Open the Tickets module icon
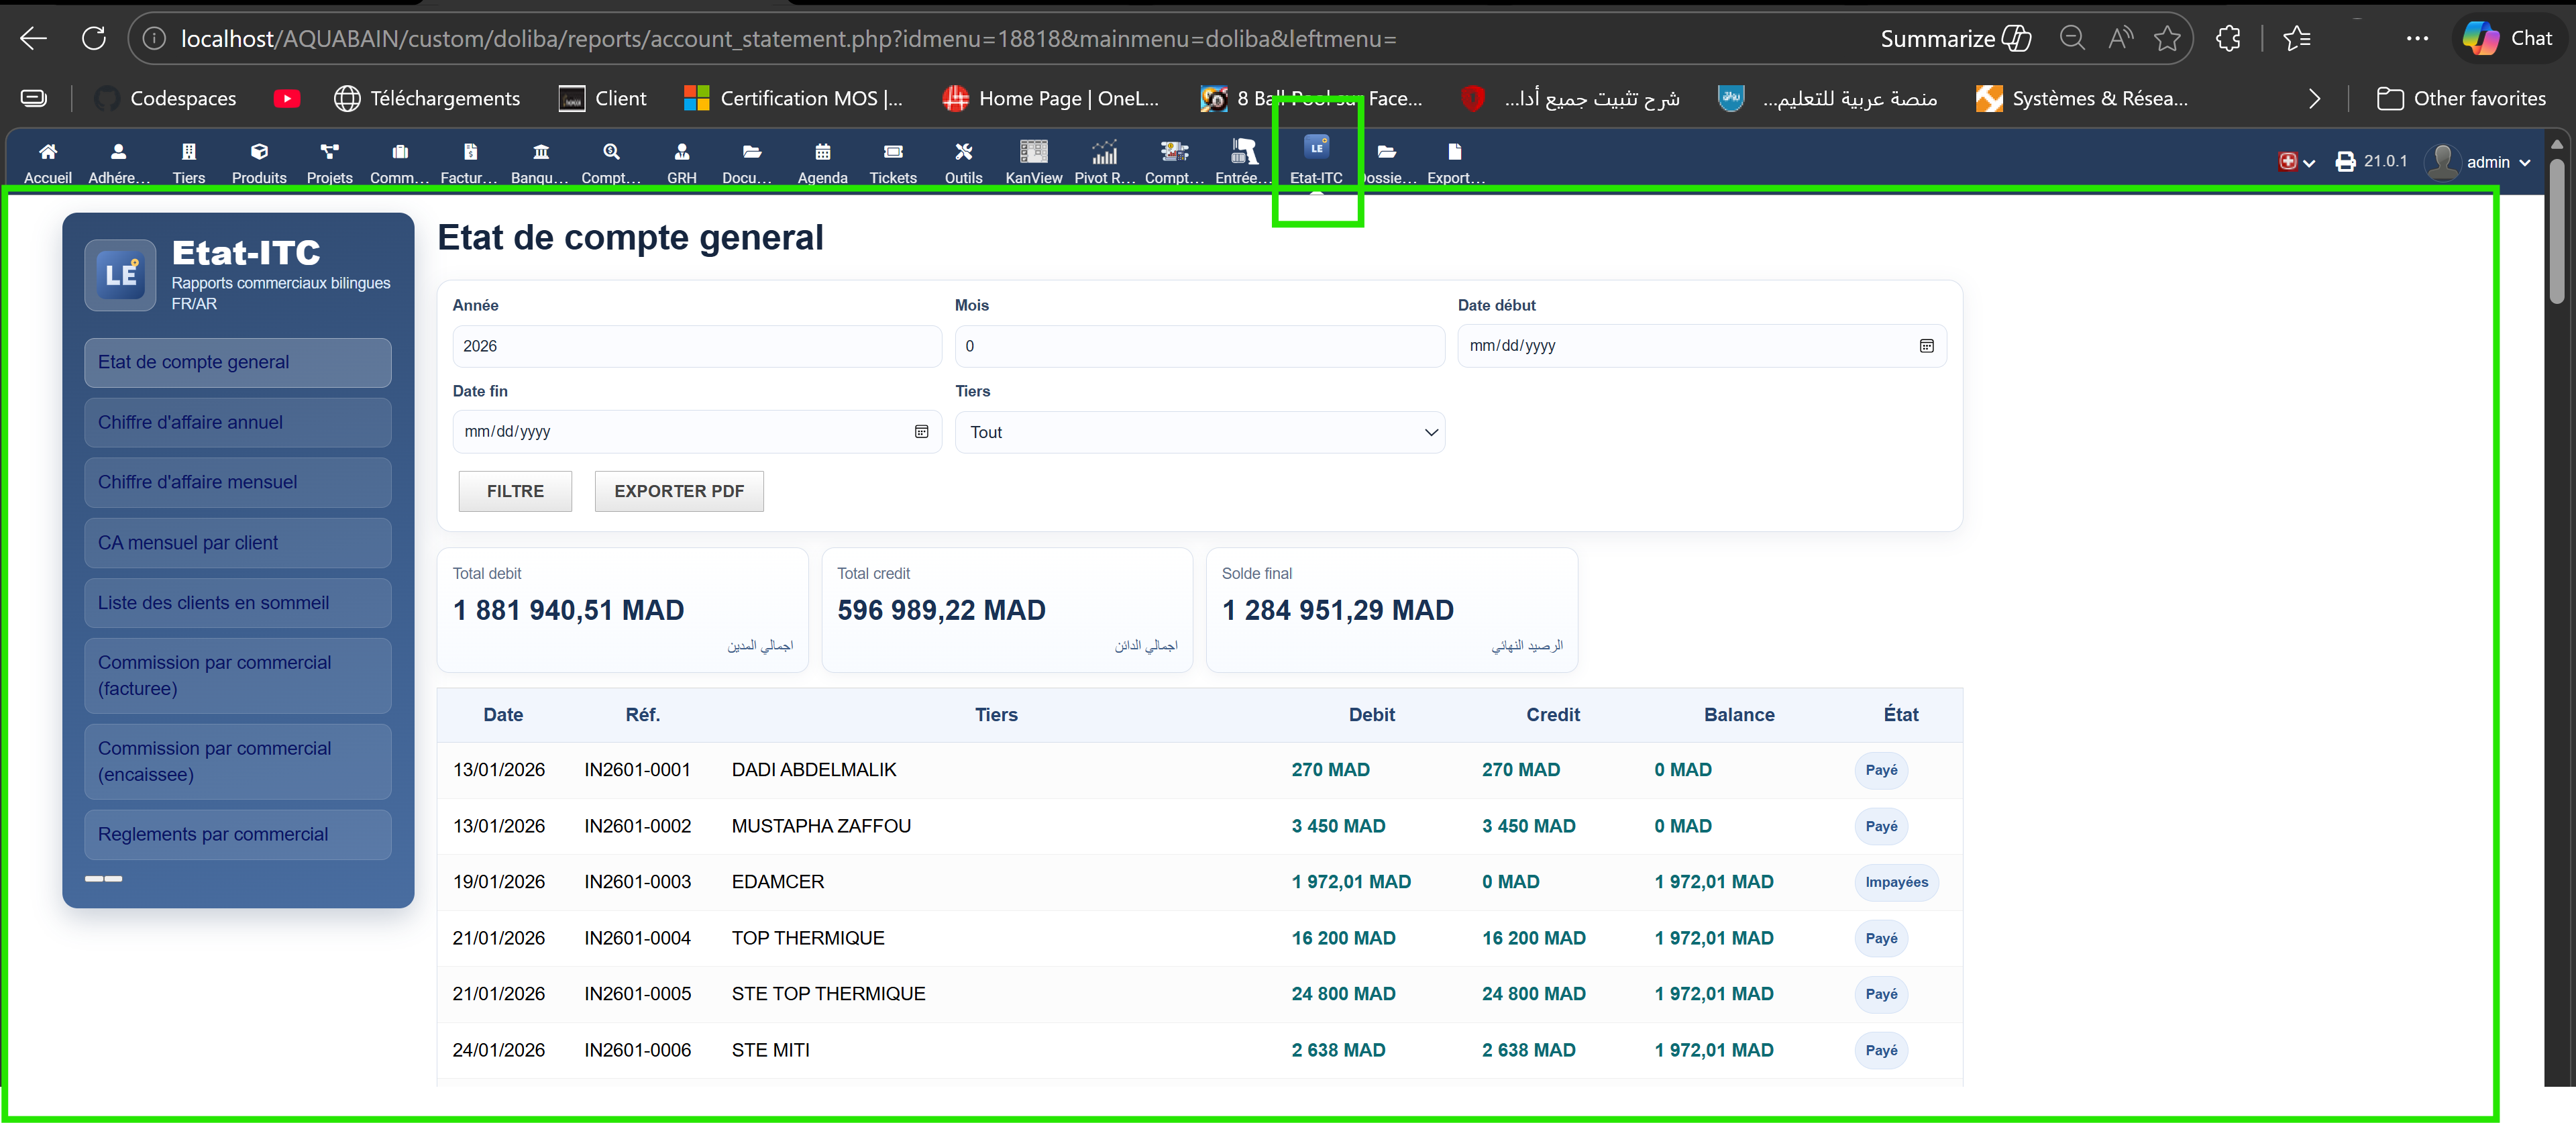Image resolution: width=2576 pixels, height=1123 pixels. click(893, 152)
